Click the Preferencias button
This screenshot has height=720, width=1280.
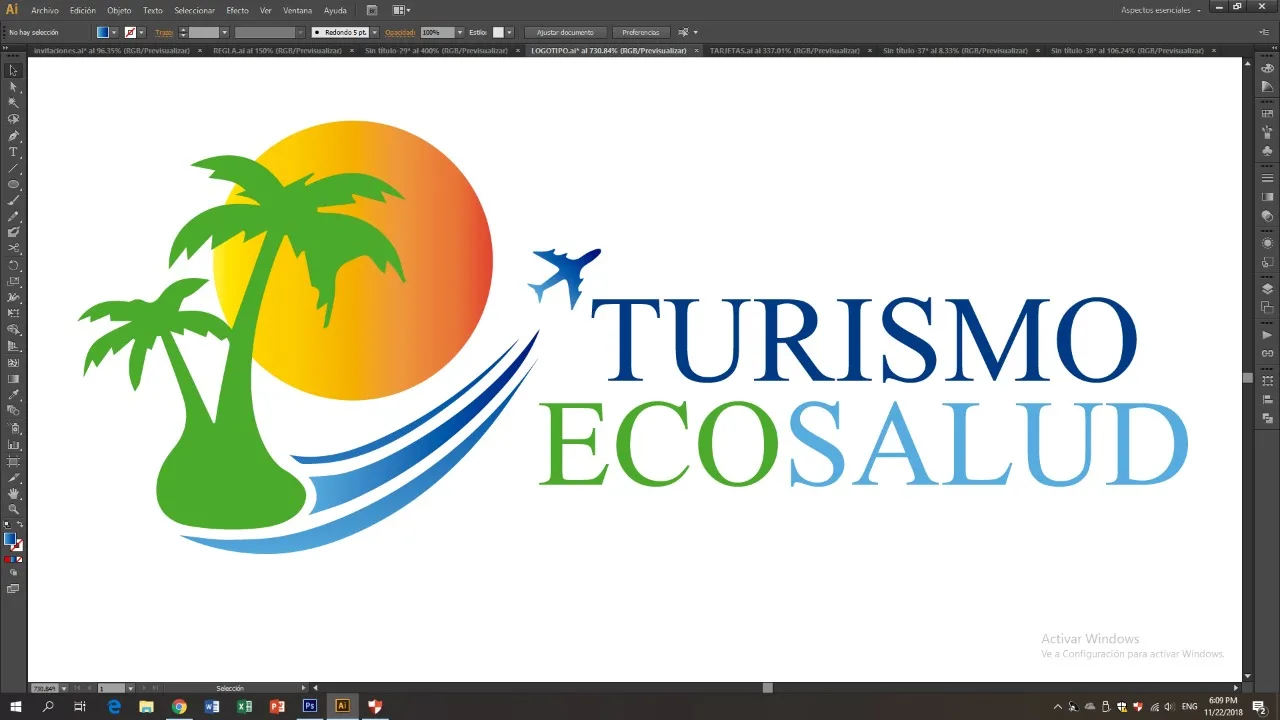click(640, 32)
